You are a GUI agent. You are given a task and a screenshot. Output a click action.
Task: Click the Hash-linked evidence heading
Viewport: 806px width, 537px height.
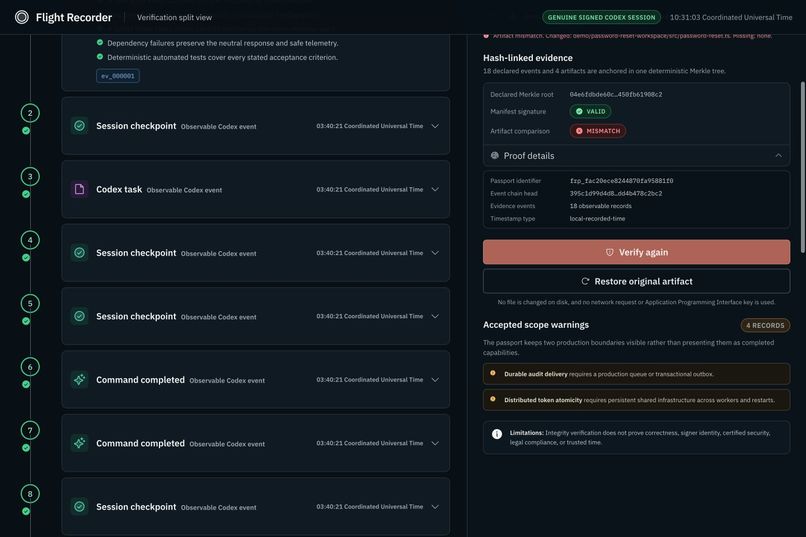tap(528, 58)
